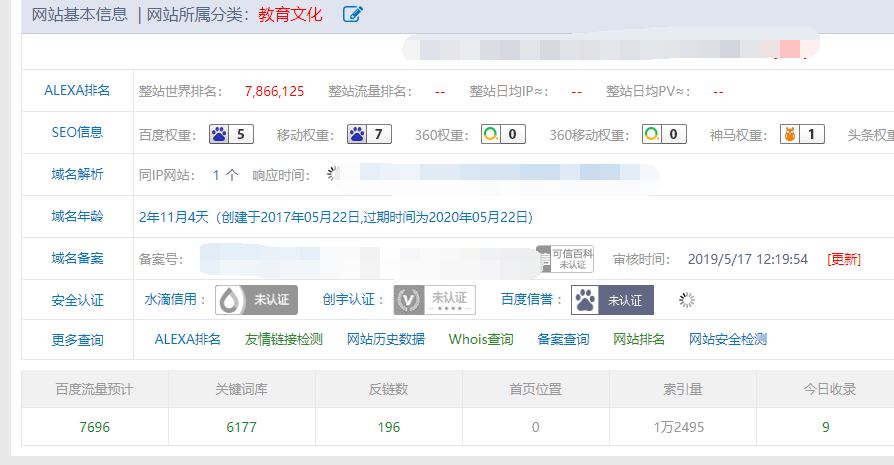The image size is (894, 465).
Task: Click the domain age text 2年11月4天
Action: click(174, 217)
